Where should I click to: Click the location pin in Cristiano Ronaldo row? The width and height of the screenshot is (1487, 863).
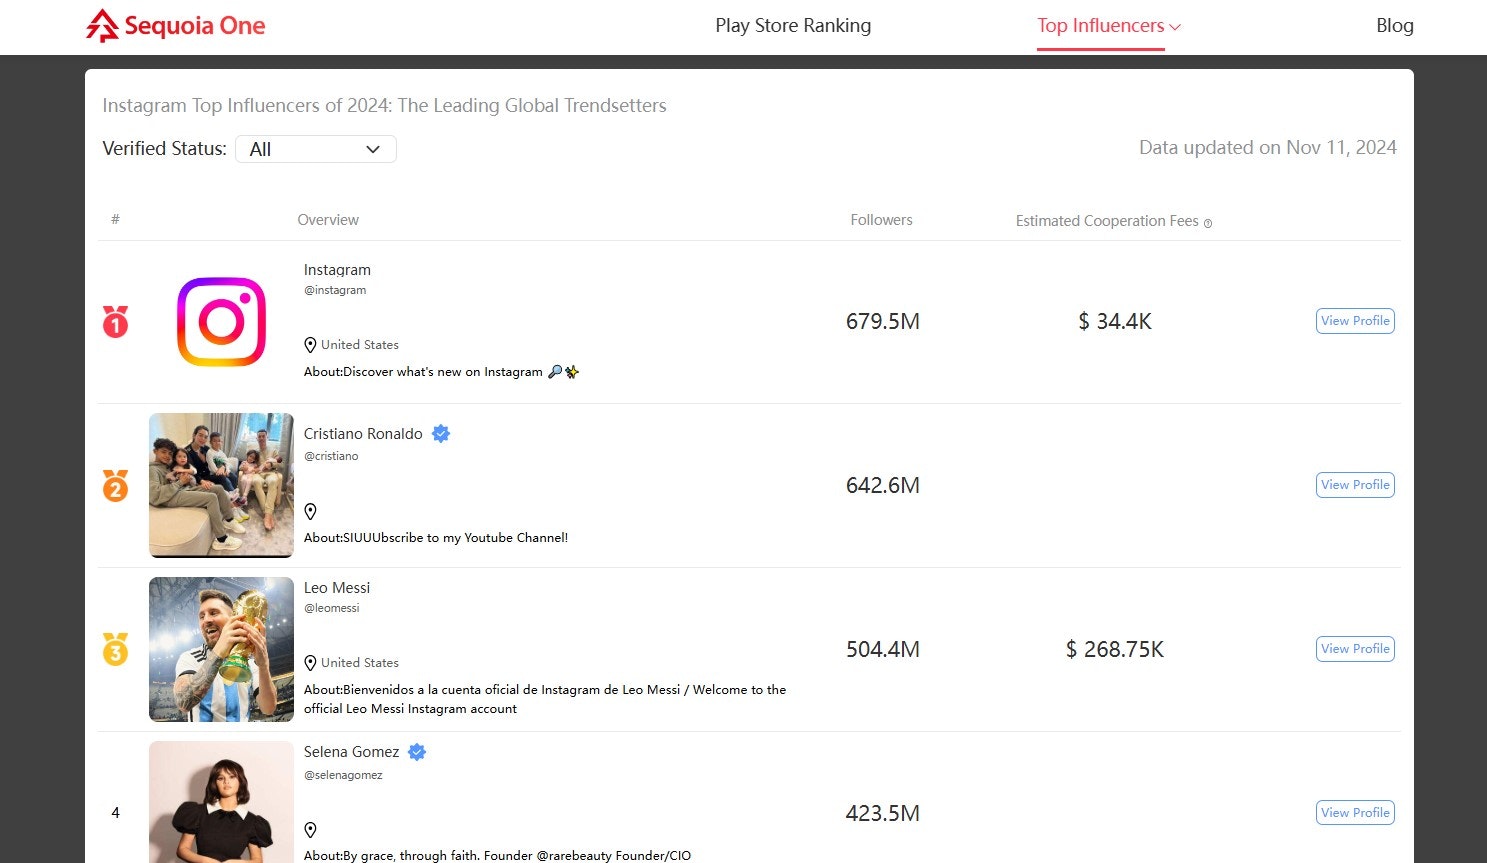[310, 511]
